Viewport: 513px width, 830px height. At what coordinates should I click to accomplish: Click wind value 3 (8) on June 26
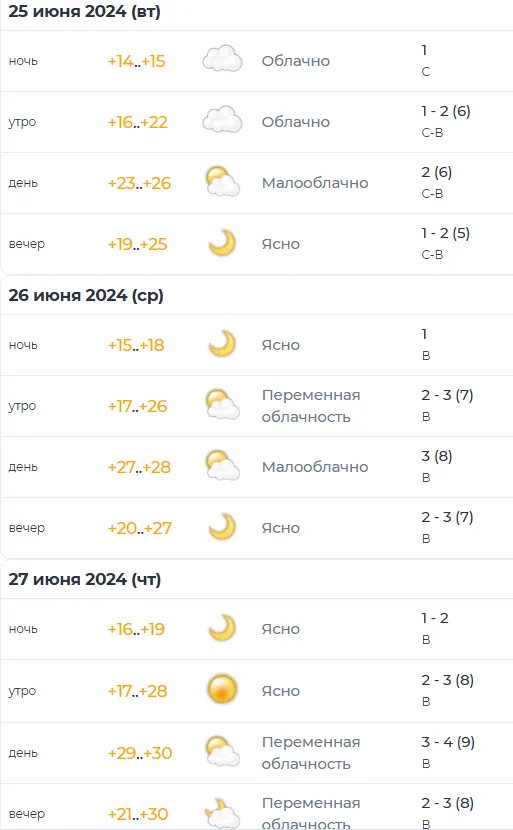coord(437,456)
